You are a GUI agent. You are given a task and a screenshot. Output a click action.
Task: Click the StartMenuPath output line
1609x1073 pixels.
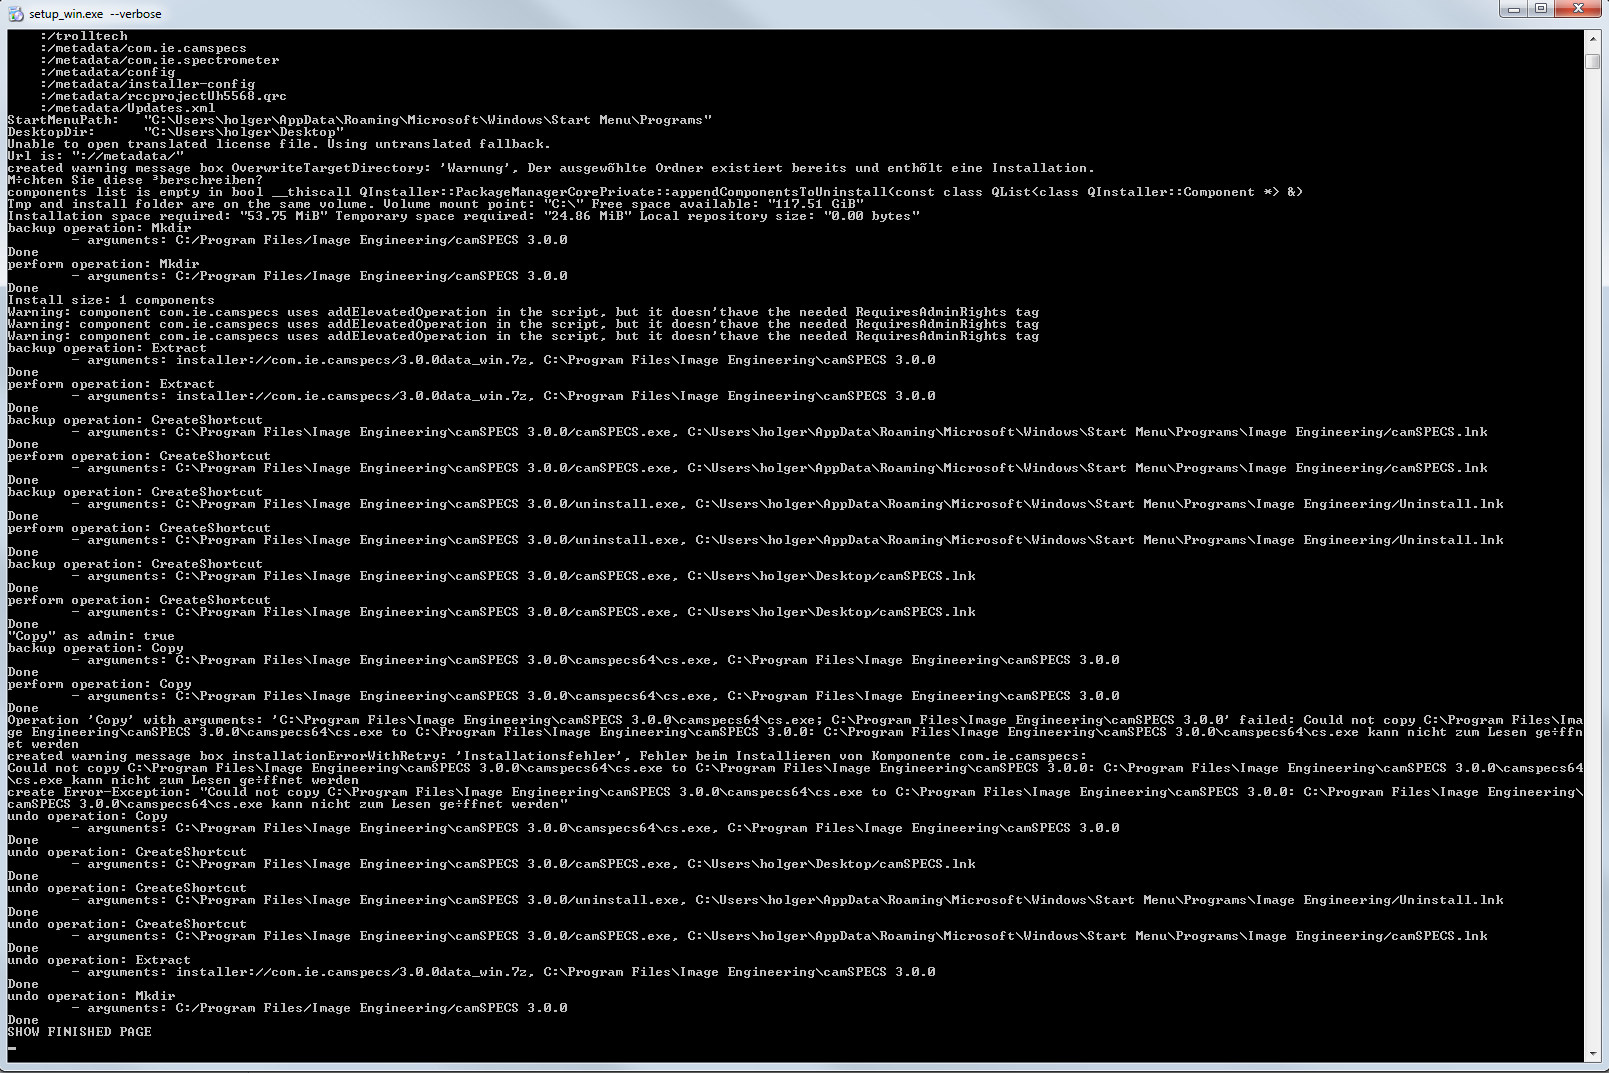(360, 120)
